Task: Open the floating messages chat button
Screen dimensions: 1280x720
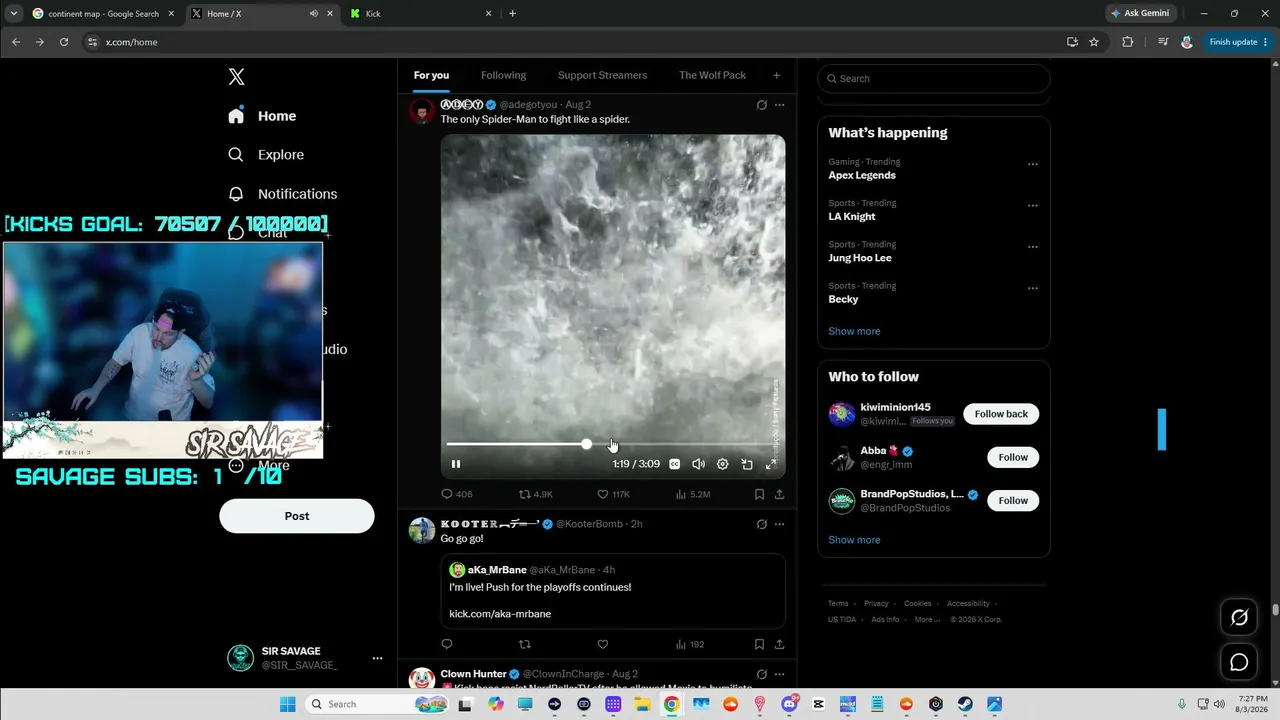Action: 1239,662
